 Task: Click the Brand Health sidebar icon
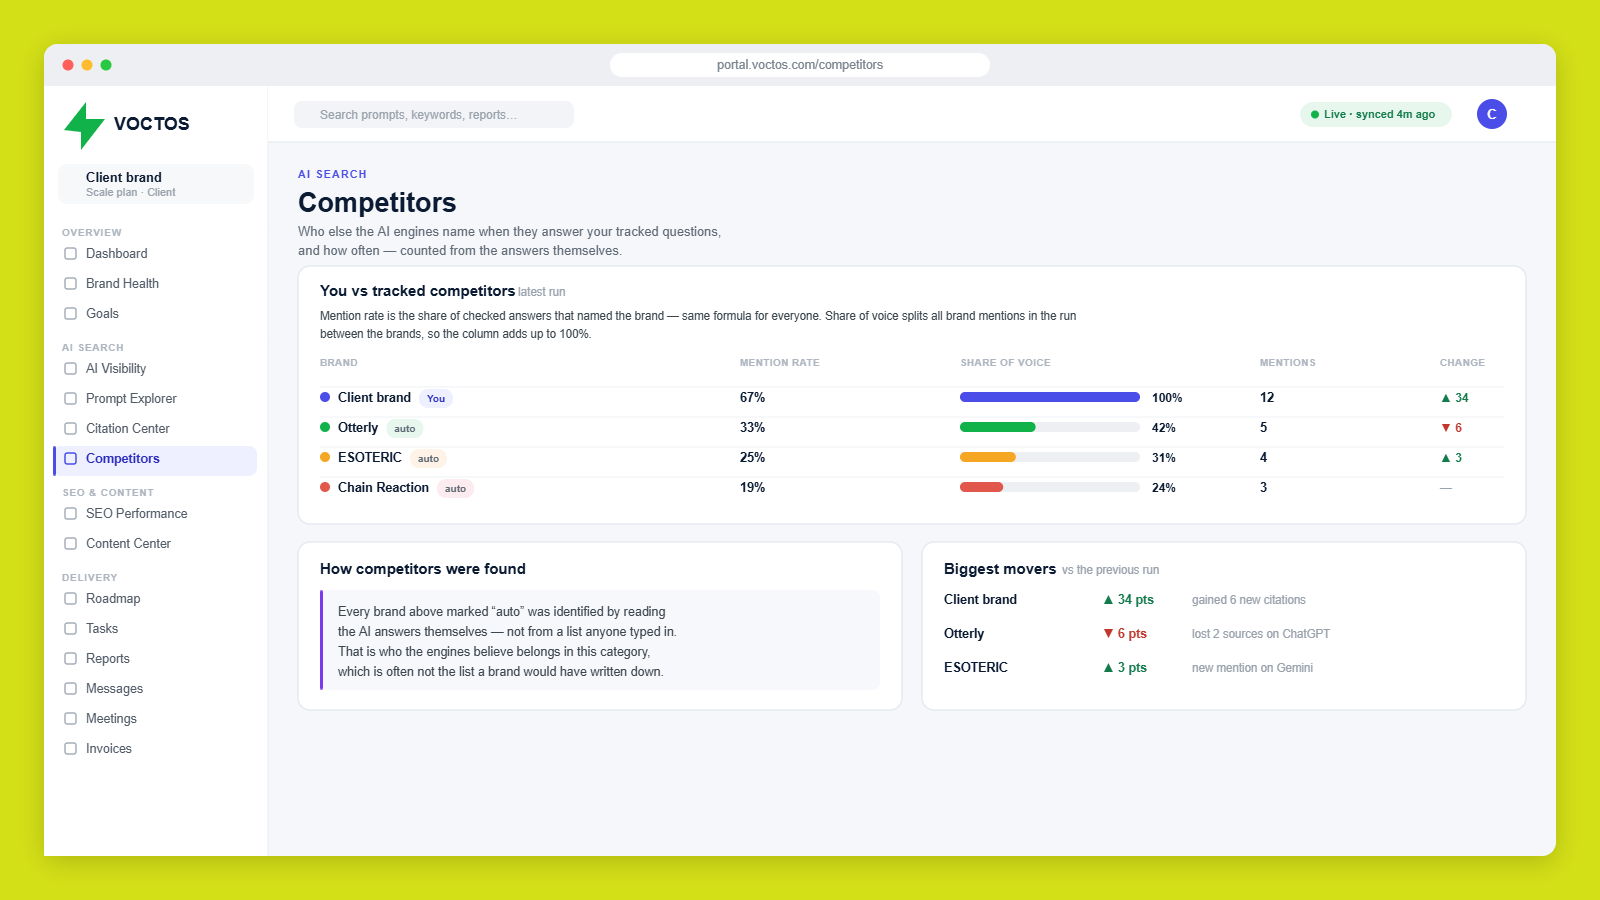click(x=70, y=284)
